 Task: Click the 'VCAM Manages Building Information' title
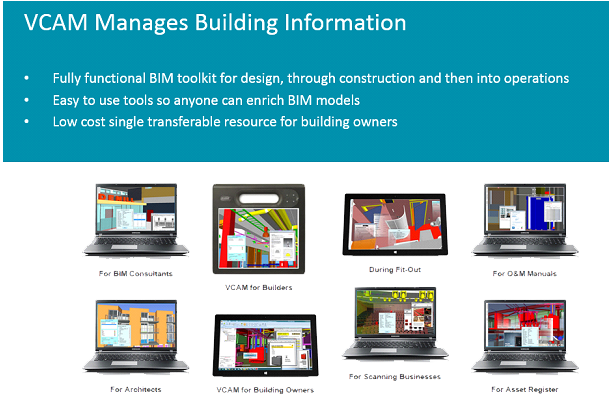pyautogui.click(x=215, y=23)
